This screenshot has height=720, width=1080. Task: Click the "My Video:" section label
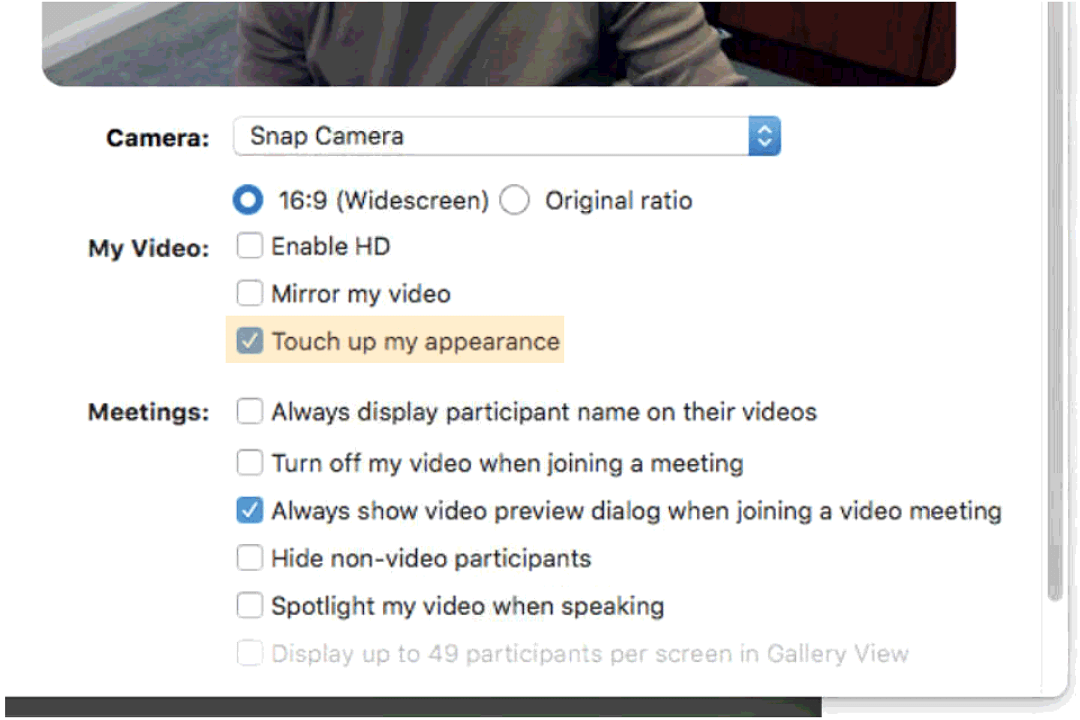[149, 249]
